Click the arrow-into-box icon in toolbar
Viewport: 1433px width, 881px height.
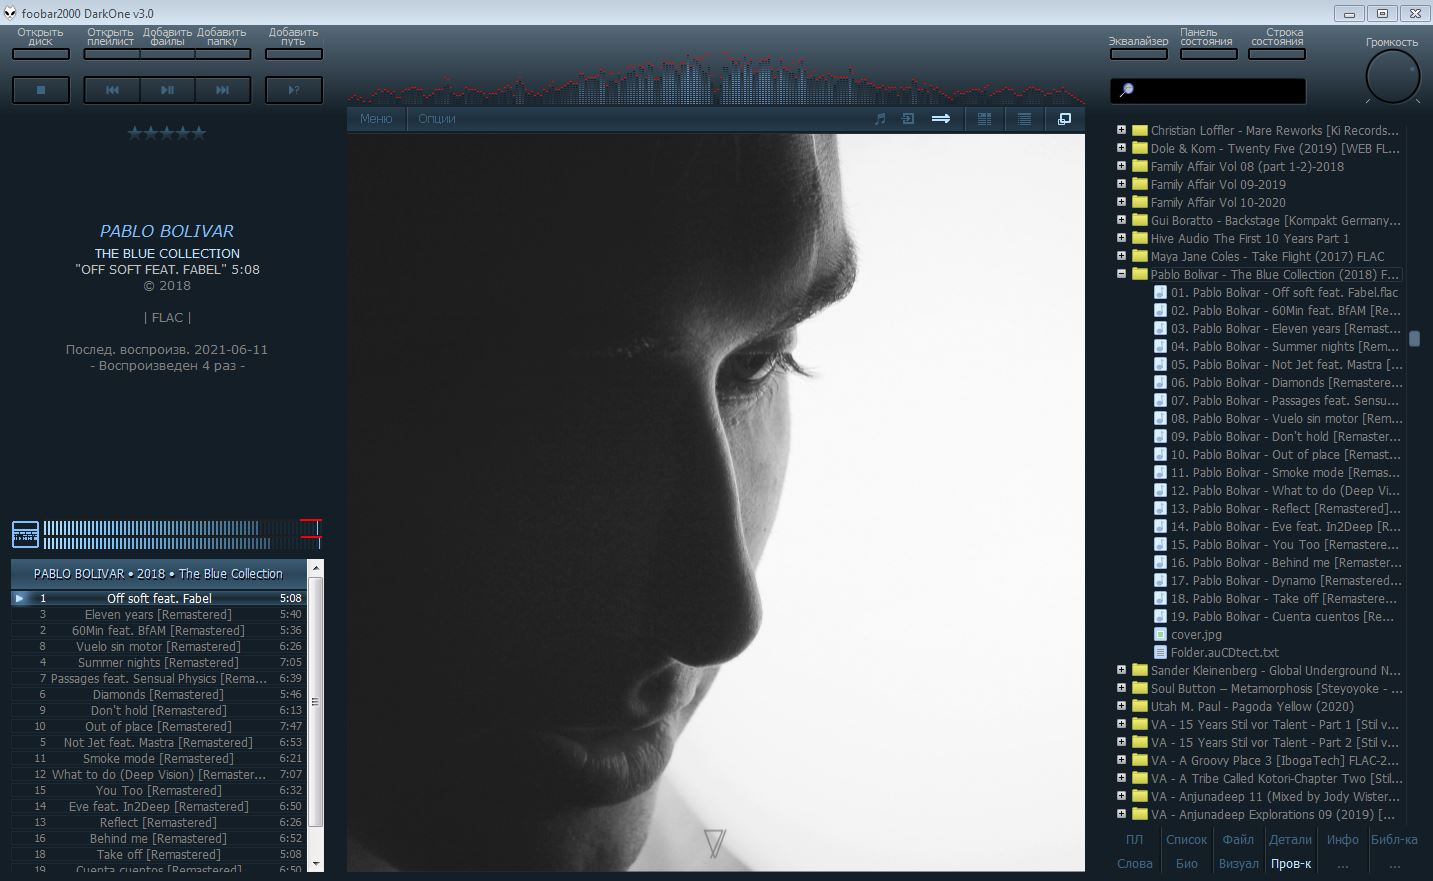[x=908, y=119]
